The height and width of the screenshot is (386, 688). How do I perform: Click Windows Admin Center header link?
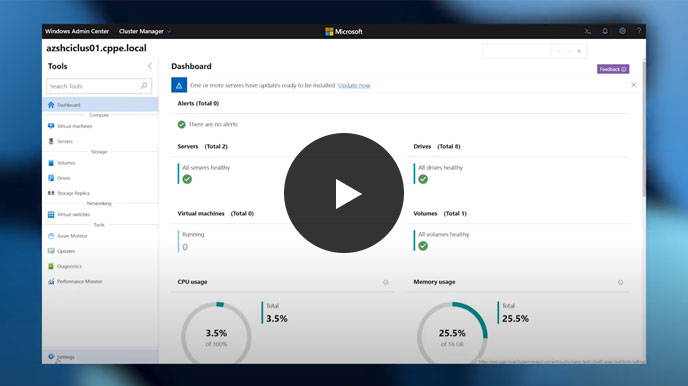[x=77, y=31]
